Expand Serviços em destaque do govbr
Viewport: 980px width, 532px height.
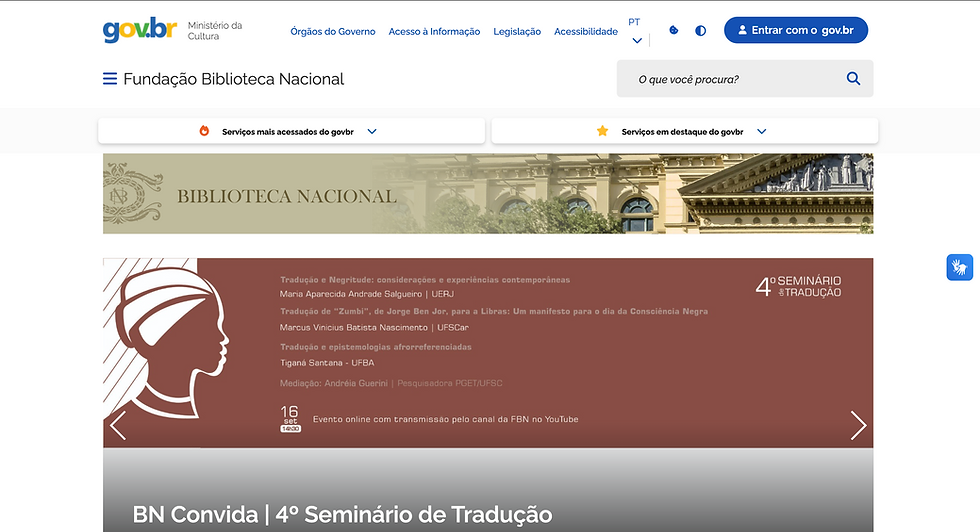[x=685, y=131]
